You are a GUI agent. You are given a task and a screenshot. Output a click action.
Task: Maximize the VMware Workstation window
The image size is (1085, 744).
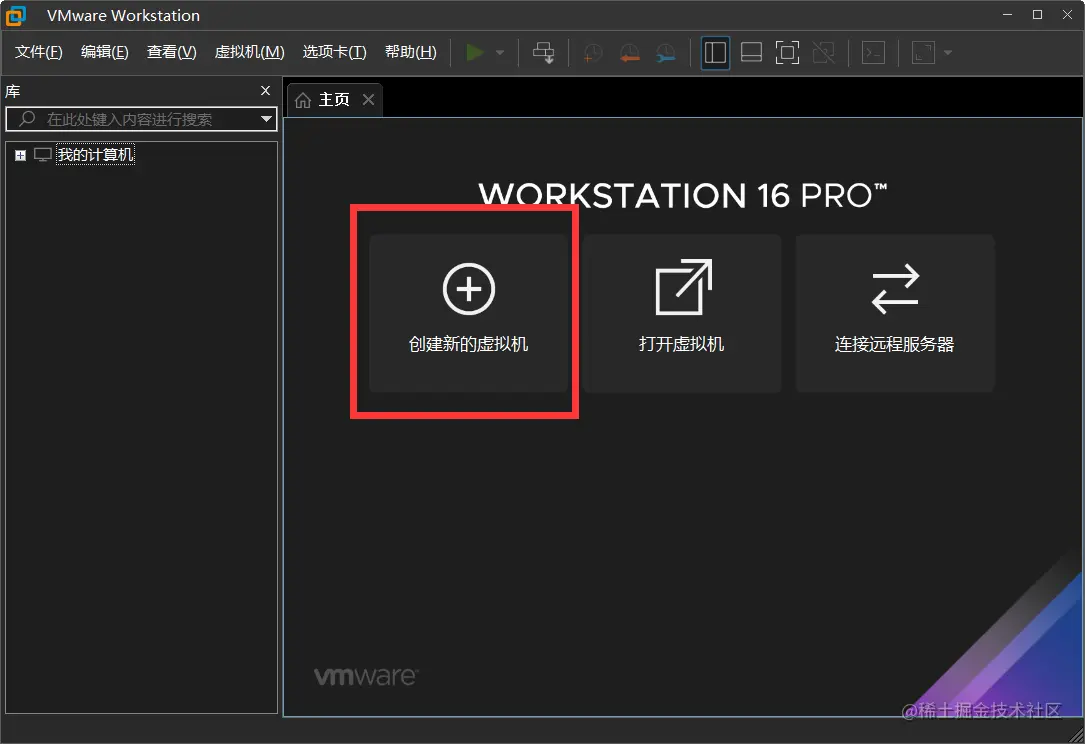click(x=1037, y=15)
